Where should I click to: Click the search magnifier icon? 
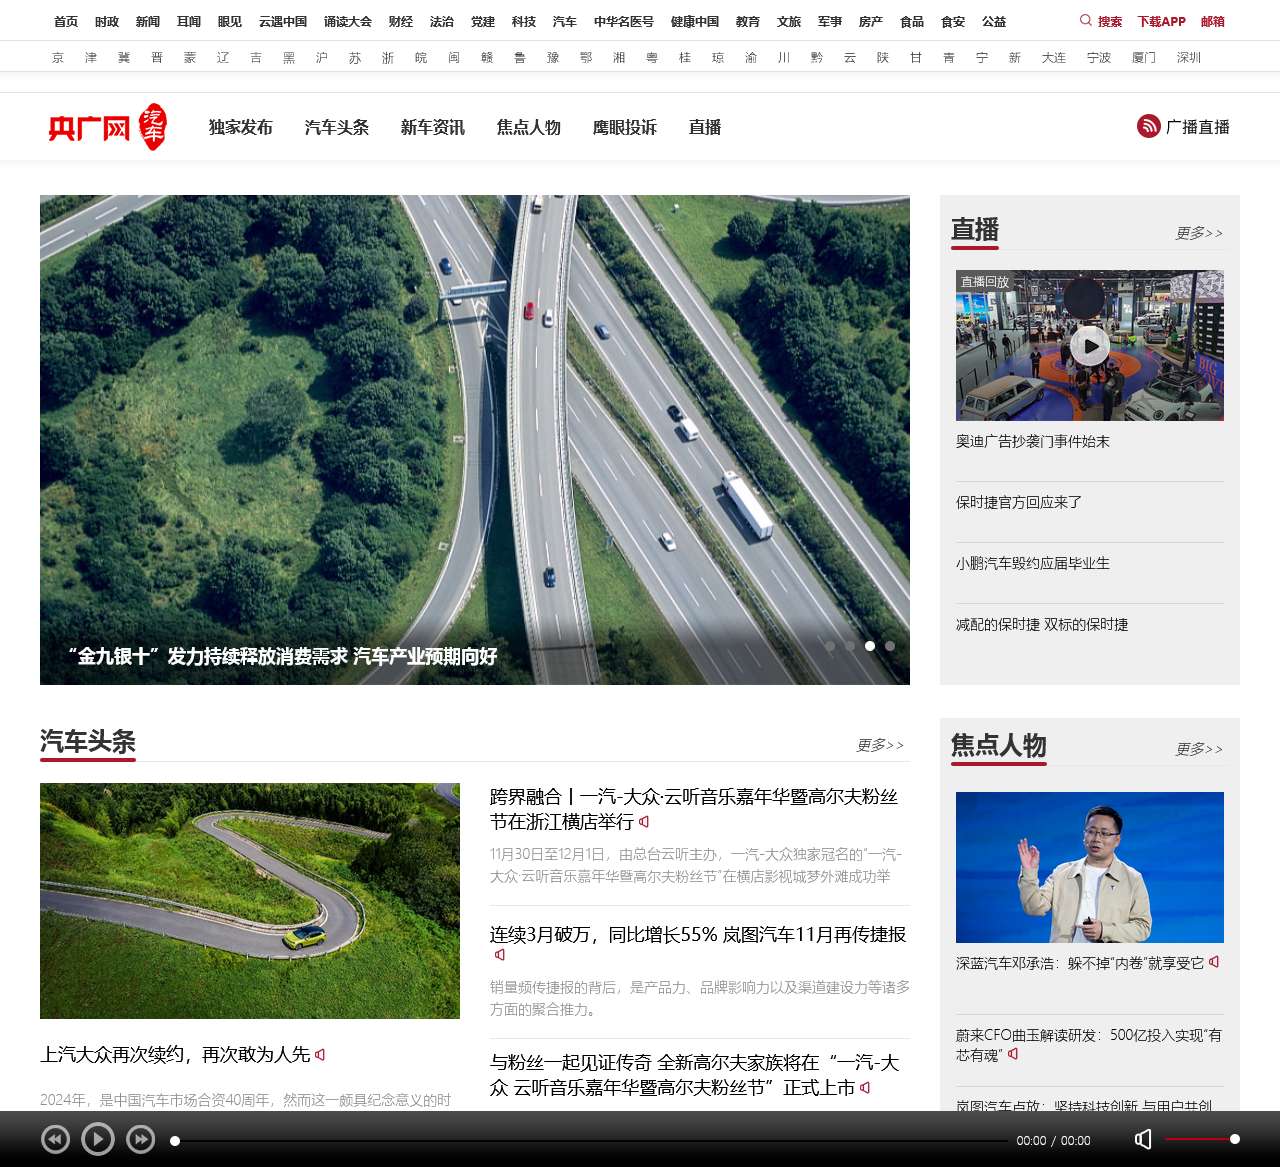1086,21
